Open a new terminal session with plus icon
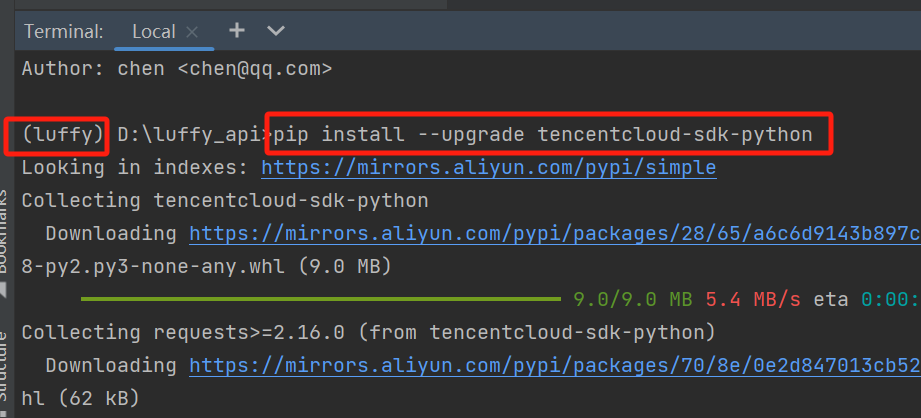Viewport: 921px width, 418px height. [x=237, y=31]
